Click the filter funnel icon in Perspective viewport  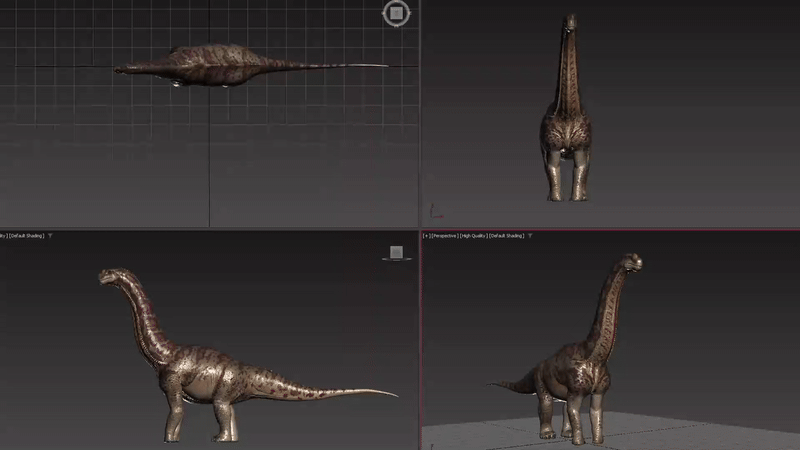pos(530,236)
